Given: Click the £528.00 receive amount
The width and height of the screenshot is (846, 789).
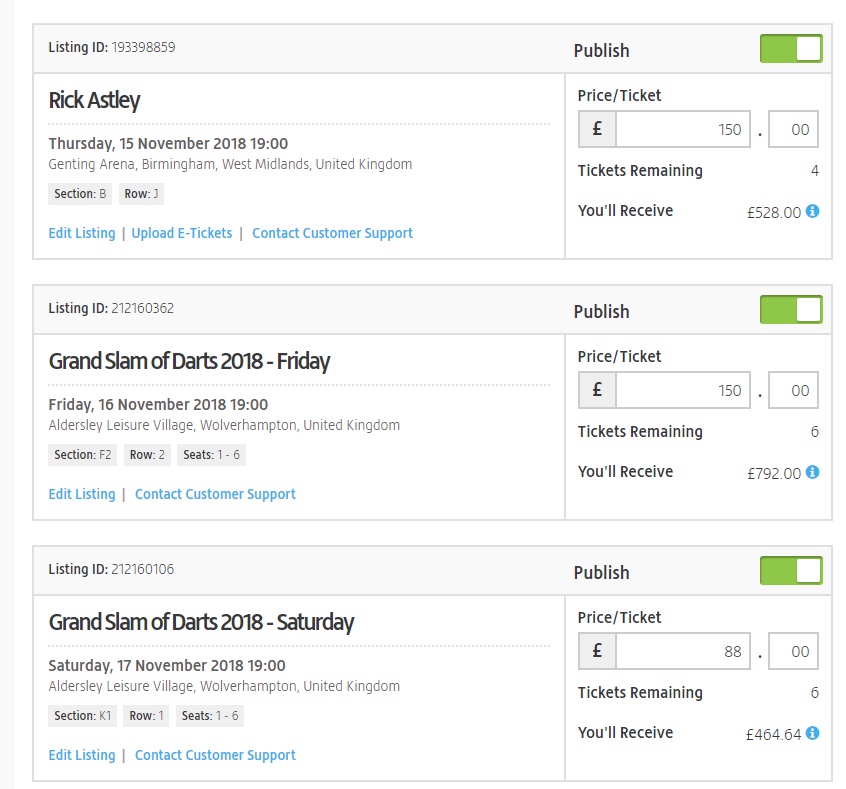Looking at the screenshot, I should tap(774, 213).
